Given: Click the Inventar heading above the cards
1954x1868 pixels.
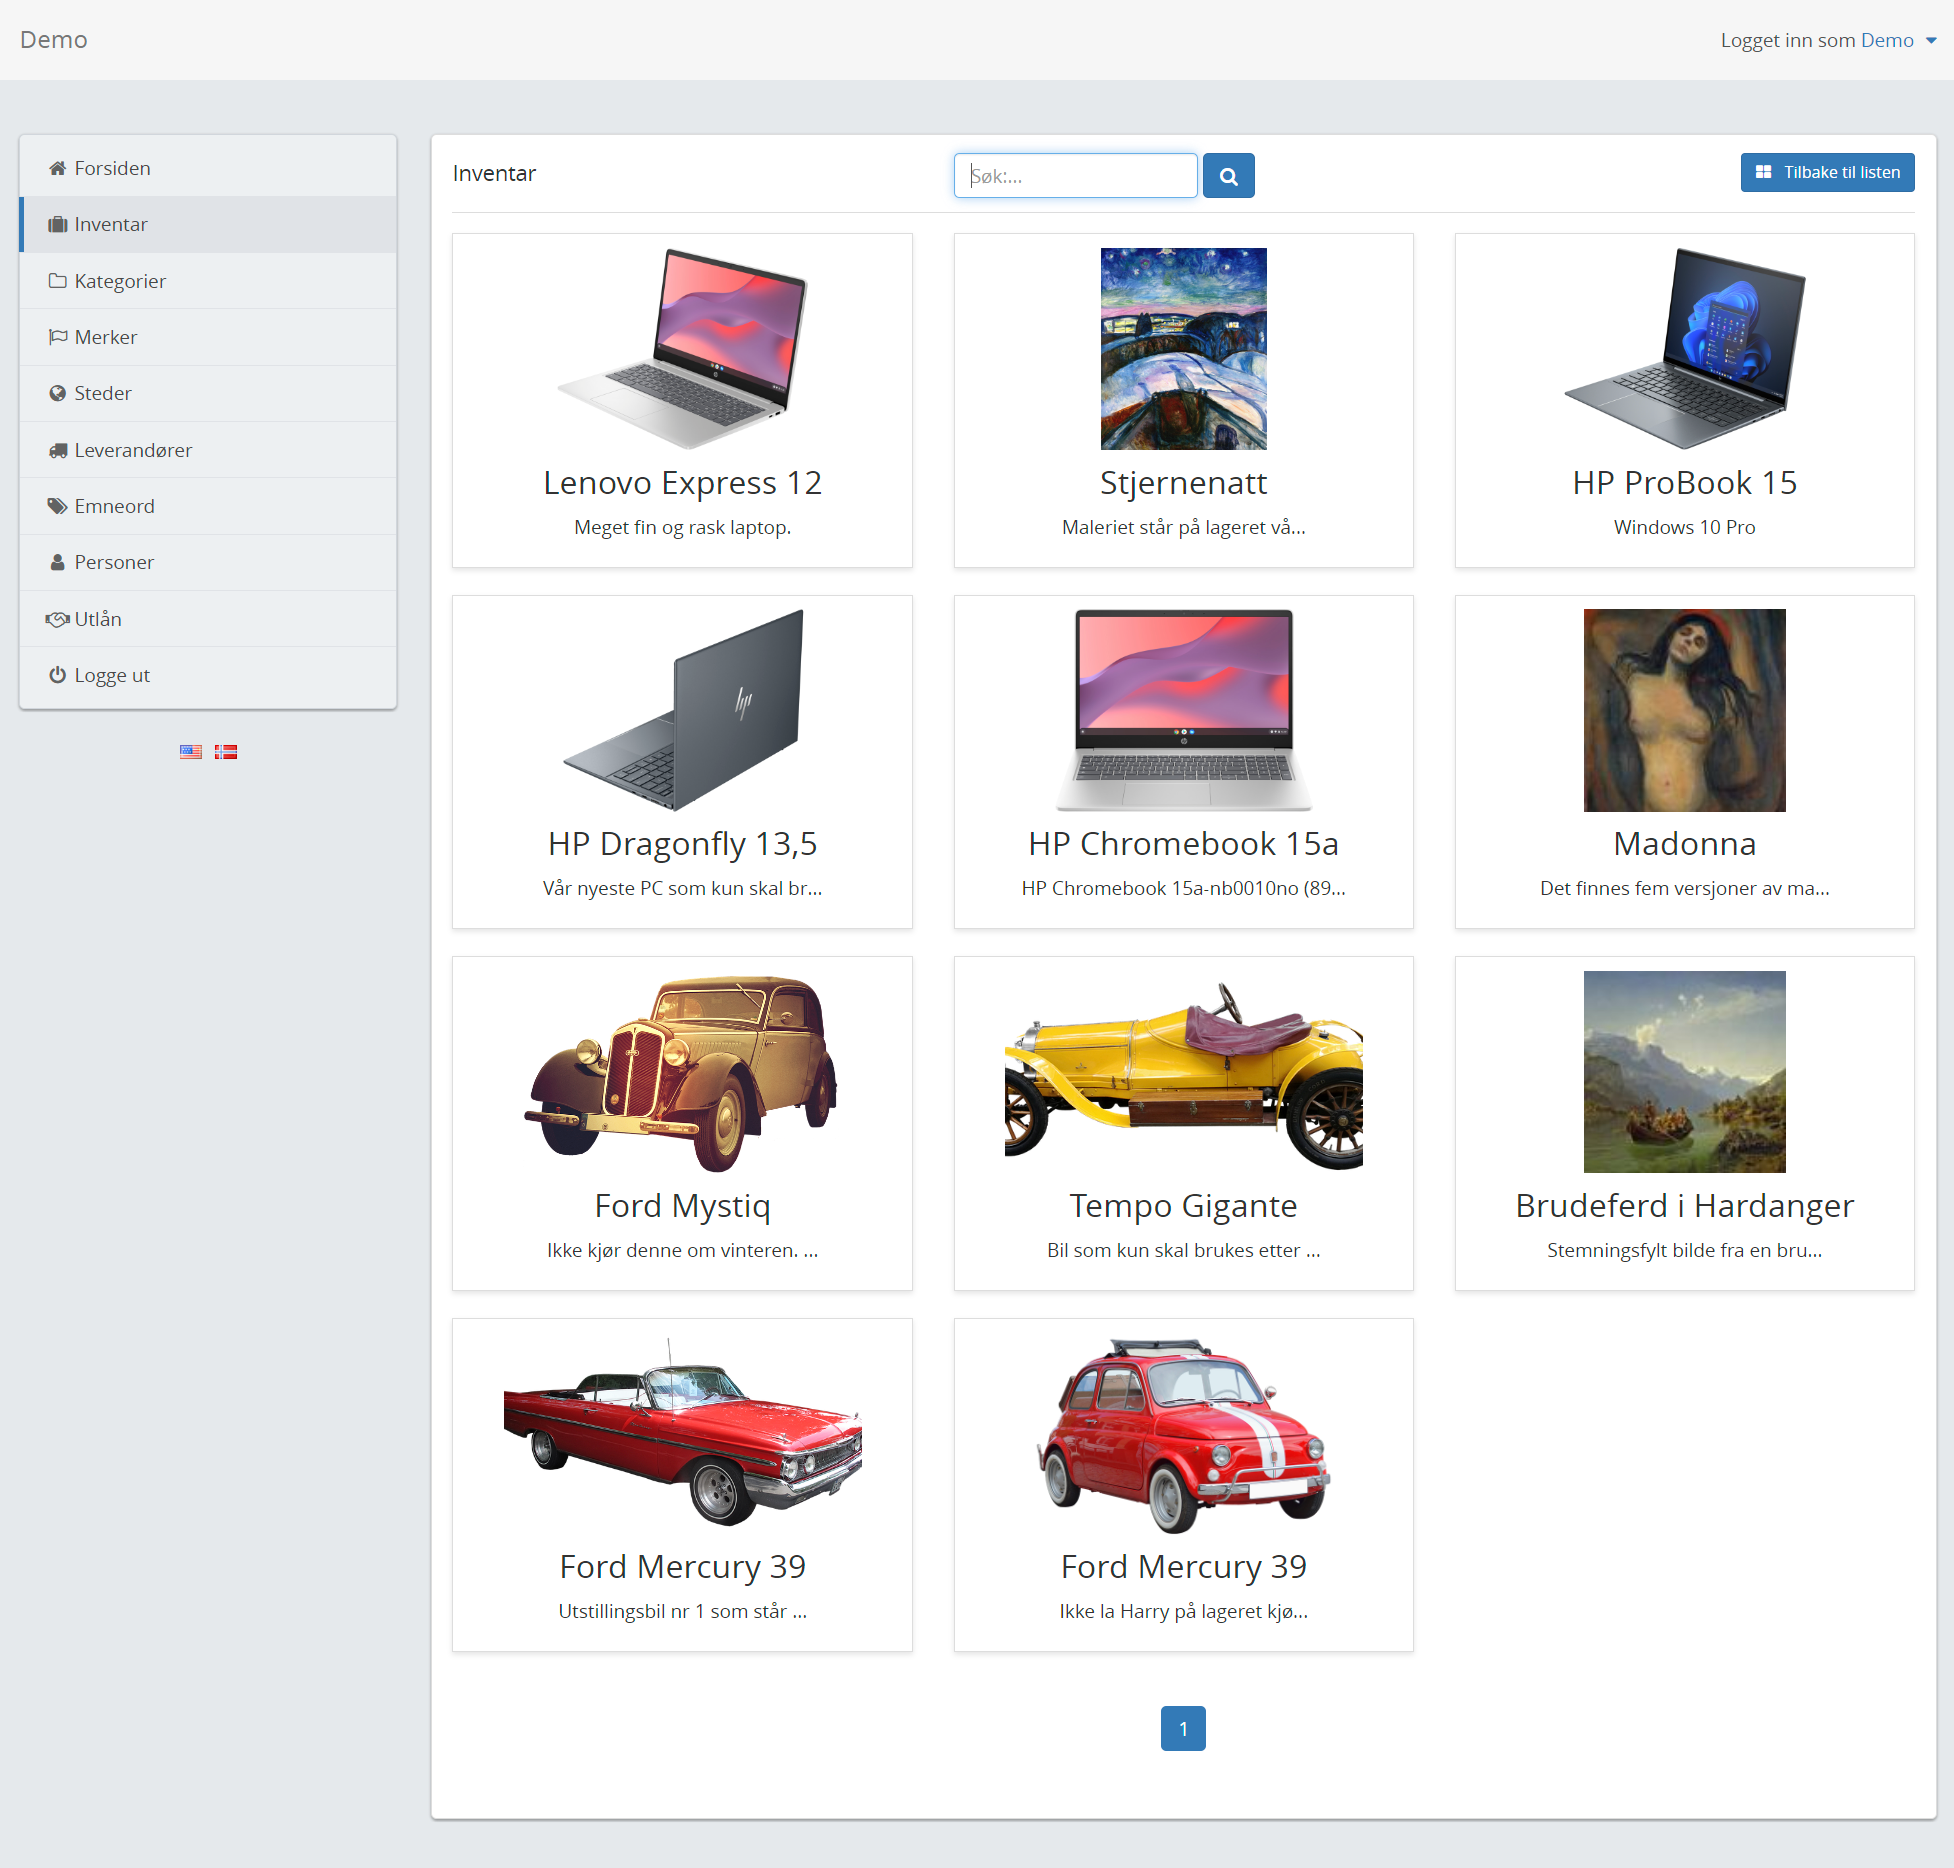Looking at the screenshot, I should [x=494, y=173].
